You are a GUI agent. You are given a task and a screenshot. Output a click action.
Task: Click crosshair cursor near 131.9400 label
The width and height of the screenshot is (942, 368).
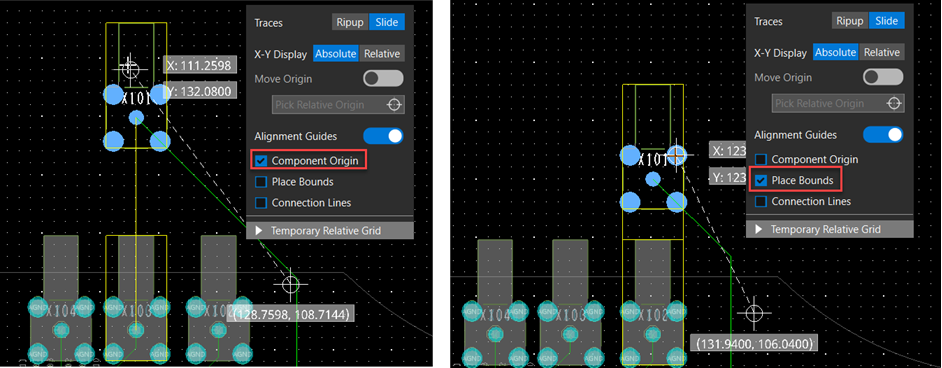(x=755, y=313)
